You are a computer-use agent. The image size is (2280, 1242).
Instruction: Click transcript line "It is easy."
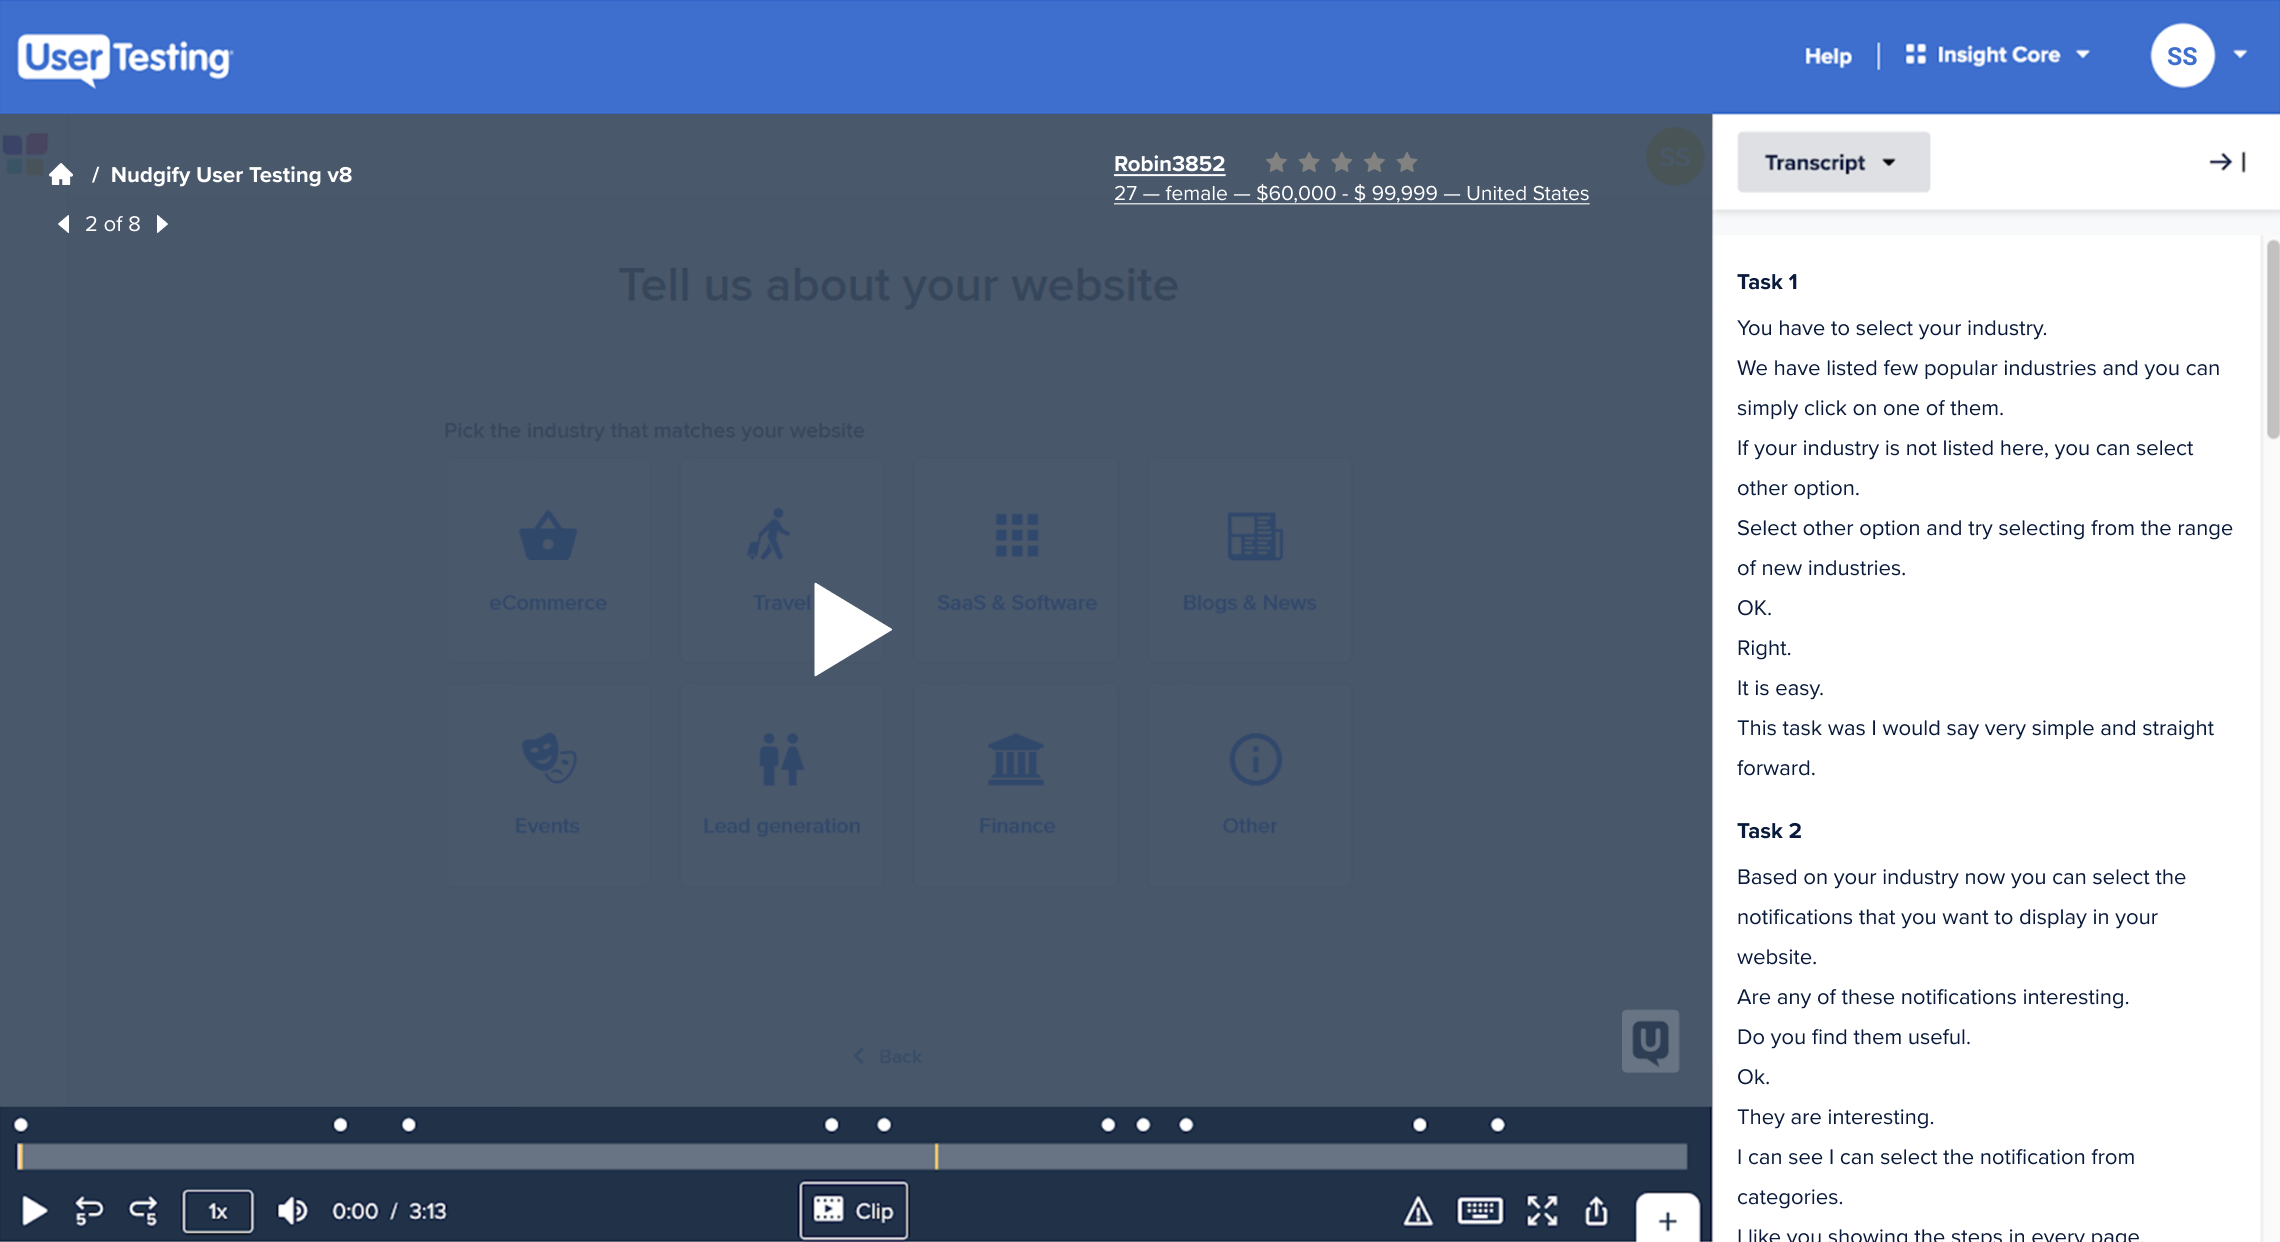1780,688
